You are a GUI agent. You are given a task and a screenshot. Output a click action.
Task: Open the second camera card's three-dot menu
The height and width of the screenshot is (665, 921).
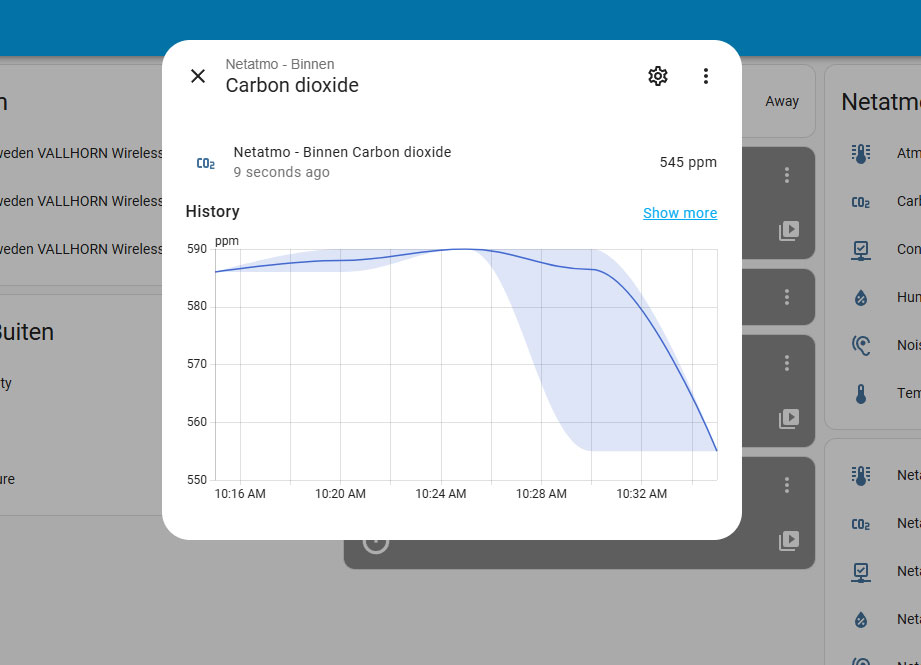point(786,297)
